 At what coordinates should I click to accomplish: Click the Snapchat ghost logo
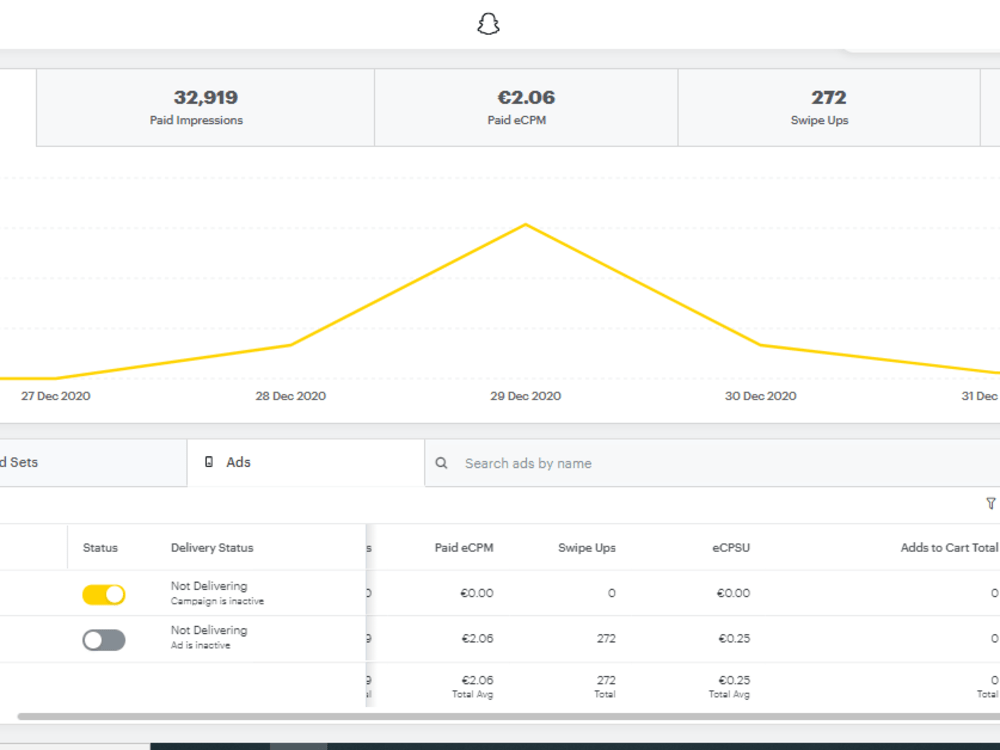coord(489,24)
